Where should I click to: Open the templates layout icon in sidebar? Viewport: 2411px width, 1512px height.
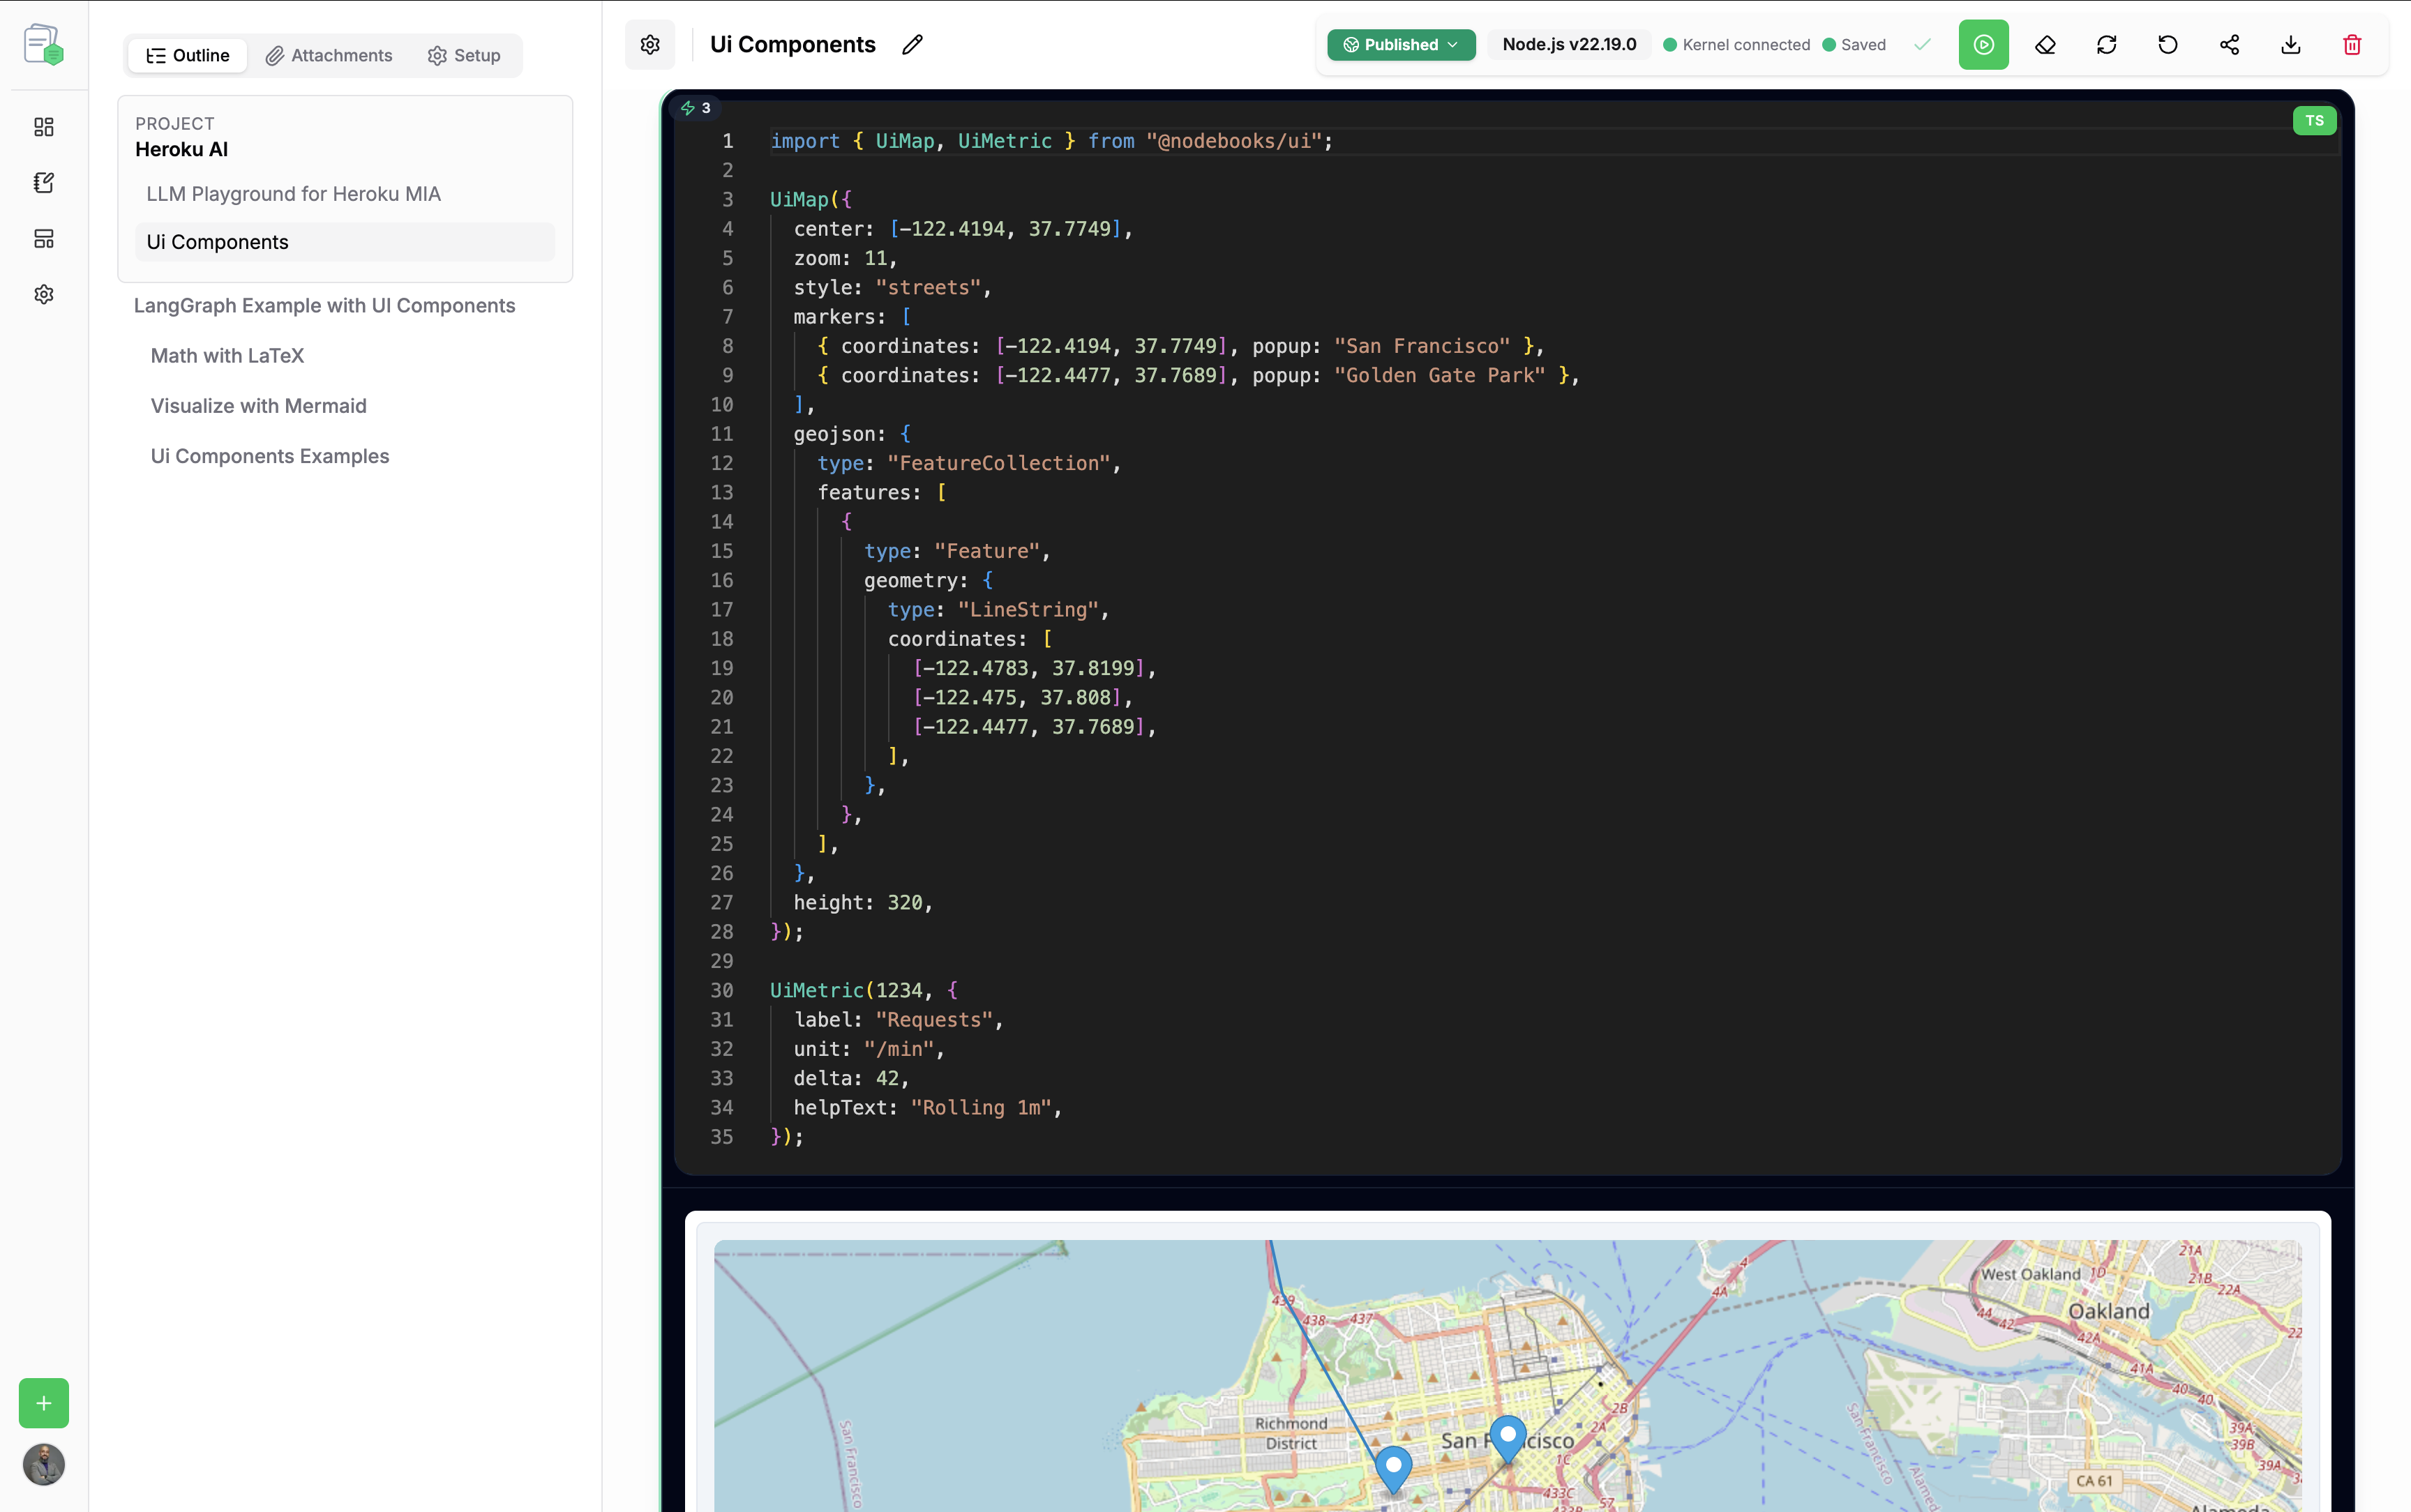[43, 238]
